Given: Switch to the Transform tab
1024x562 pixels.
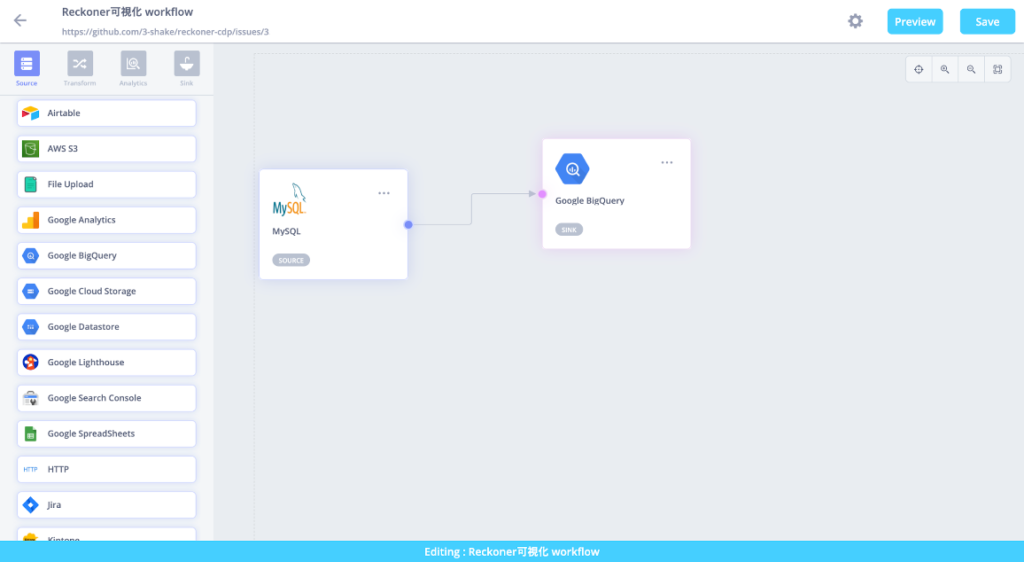Looking at the screenshot, I should click(80, 69).
